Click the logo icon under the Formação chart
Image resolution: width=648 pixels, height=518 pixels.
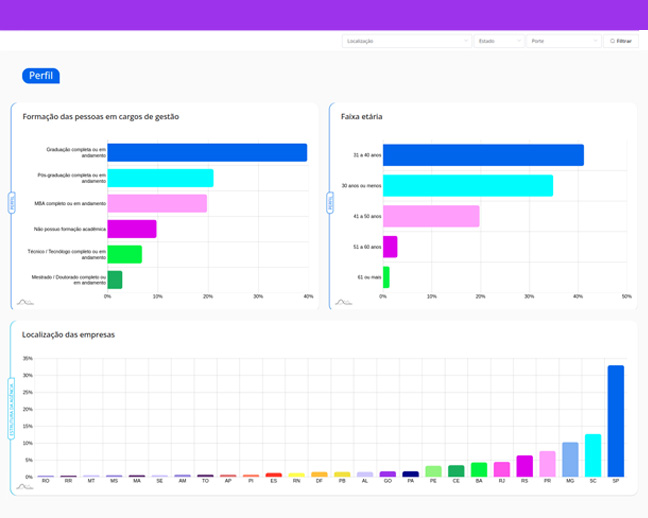[x=25, y=300]
